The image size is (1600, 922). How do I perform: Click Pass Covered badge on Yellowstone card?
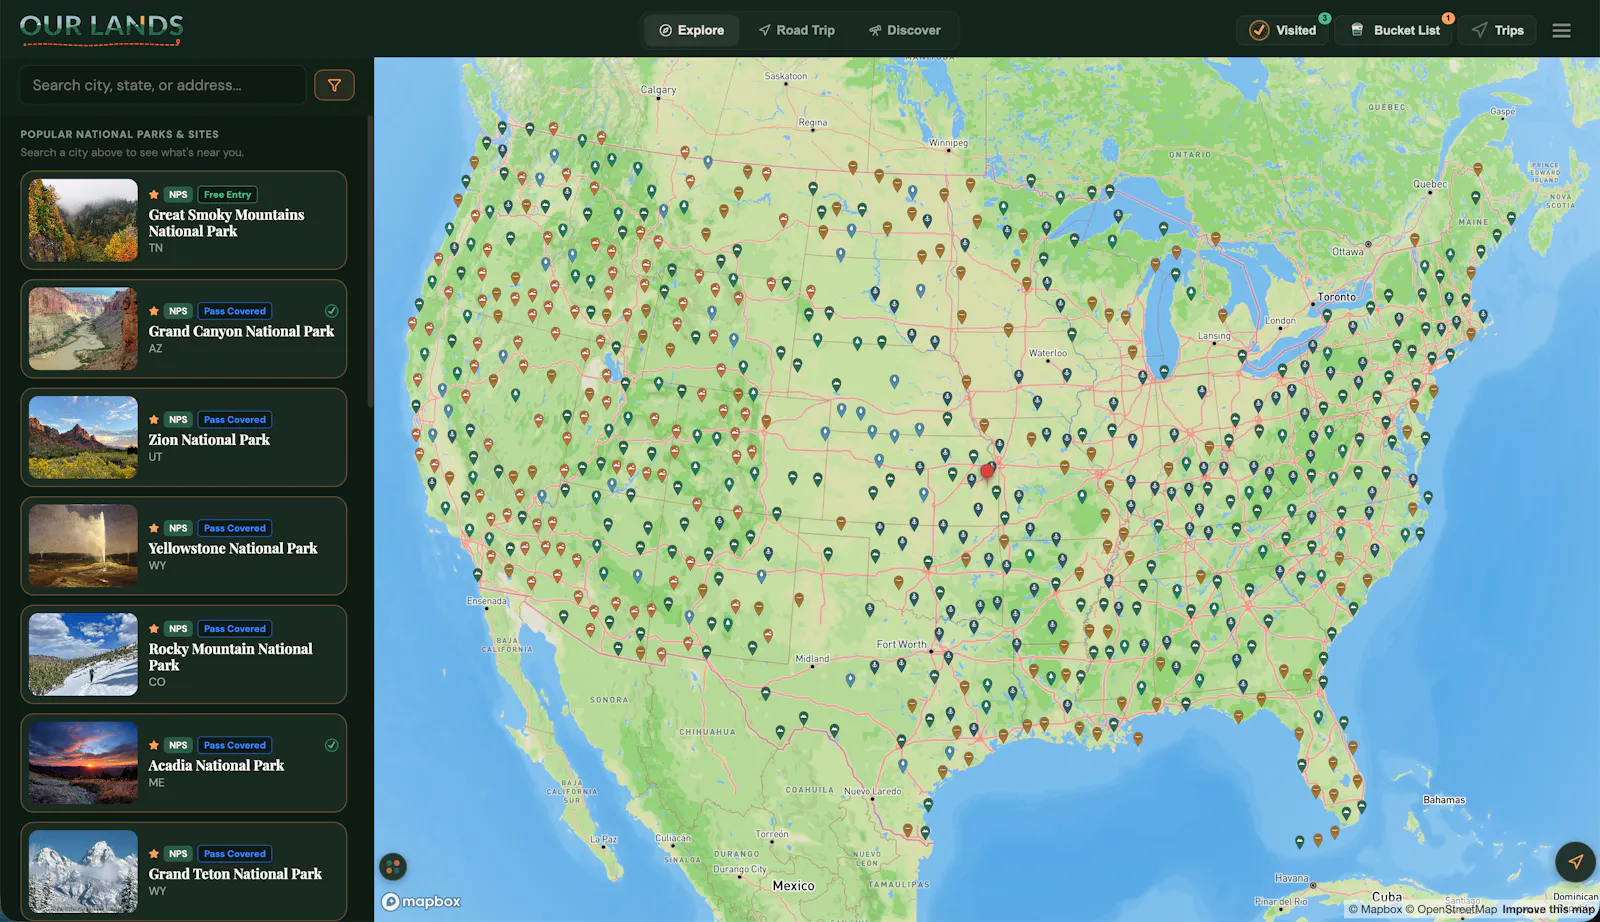pos(235,528)
